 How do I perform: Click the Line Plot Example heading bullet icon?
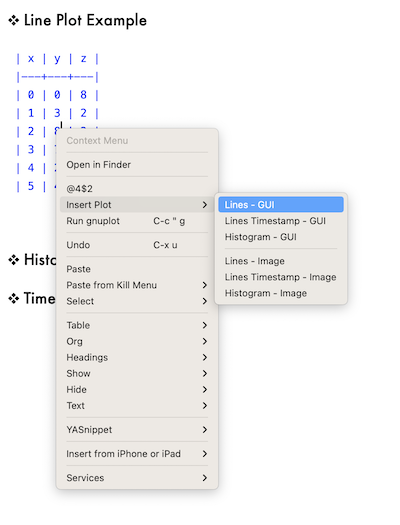pyautogui.click(x=14, y=20)
